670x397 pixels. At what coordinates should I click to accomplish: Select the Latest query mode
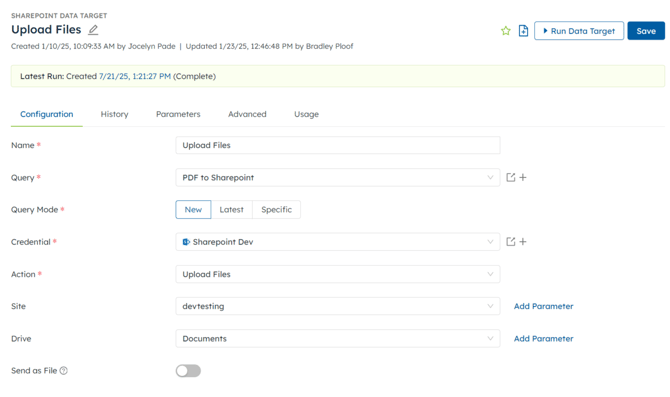point(232,209)
